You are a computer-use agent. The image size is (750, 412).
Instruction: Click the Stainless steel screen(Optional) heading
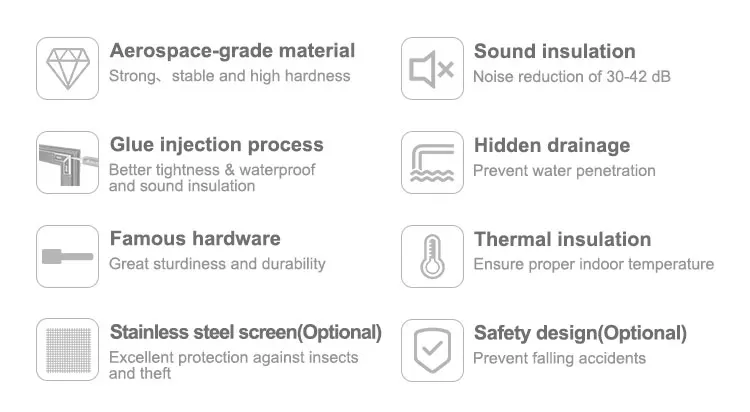tap(245, 332)
